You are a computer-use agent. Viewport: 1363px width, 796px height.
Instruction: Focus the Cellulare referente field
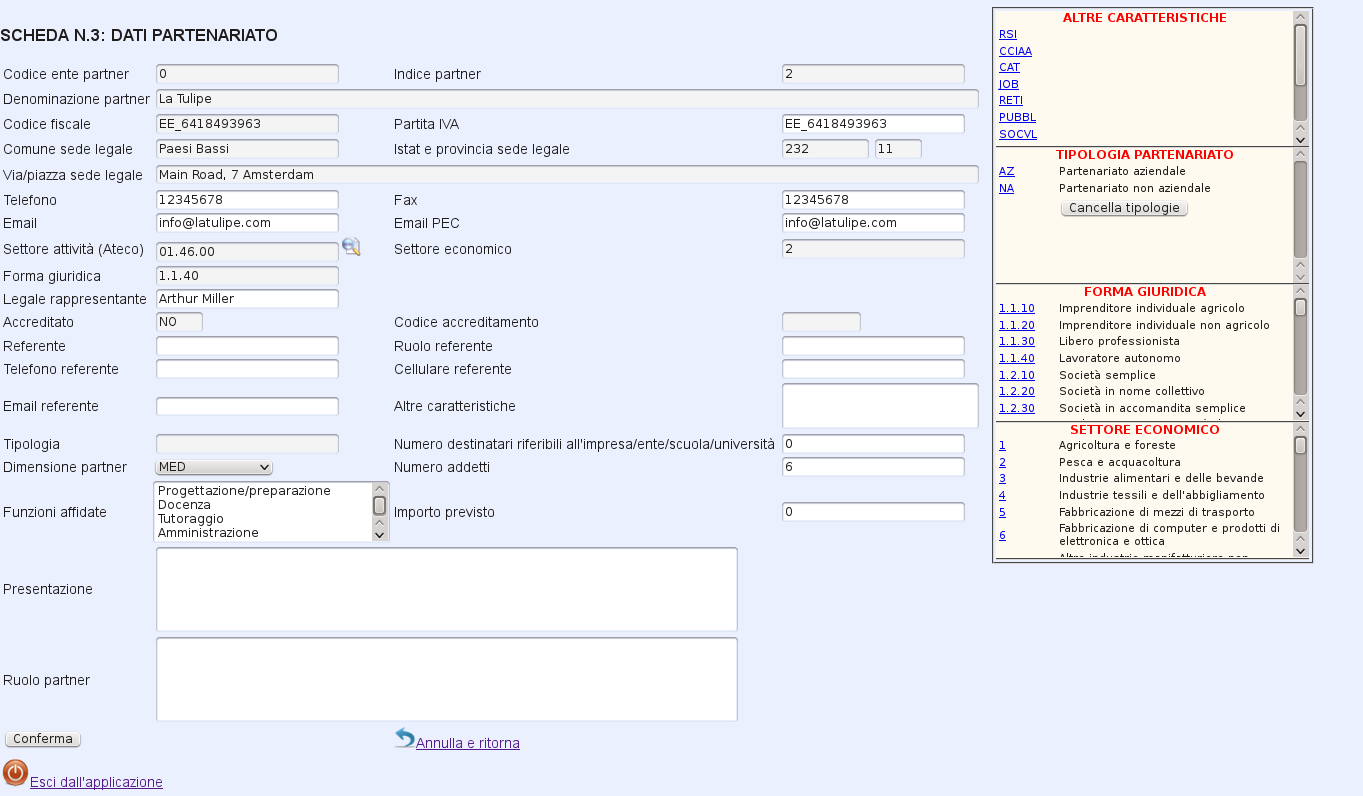coord(873,369)
